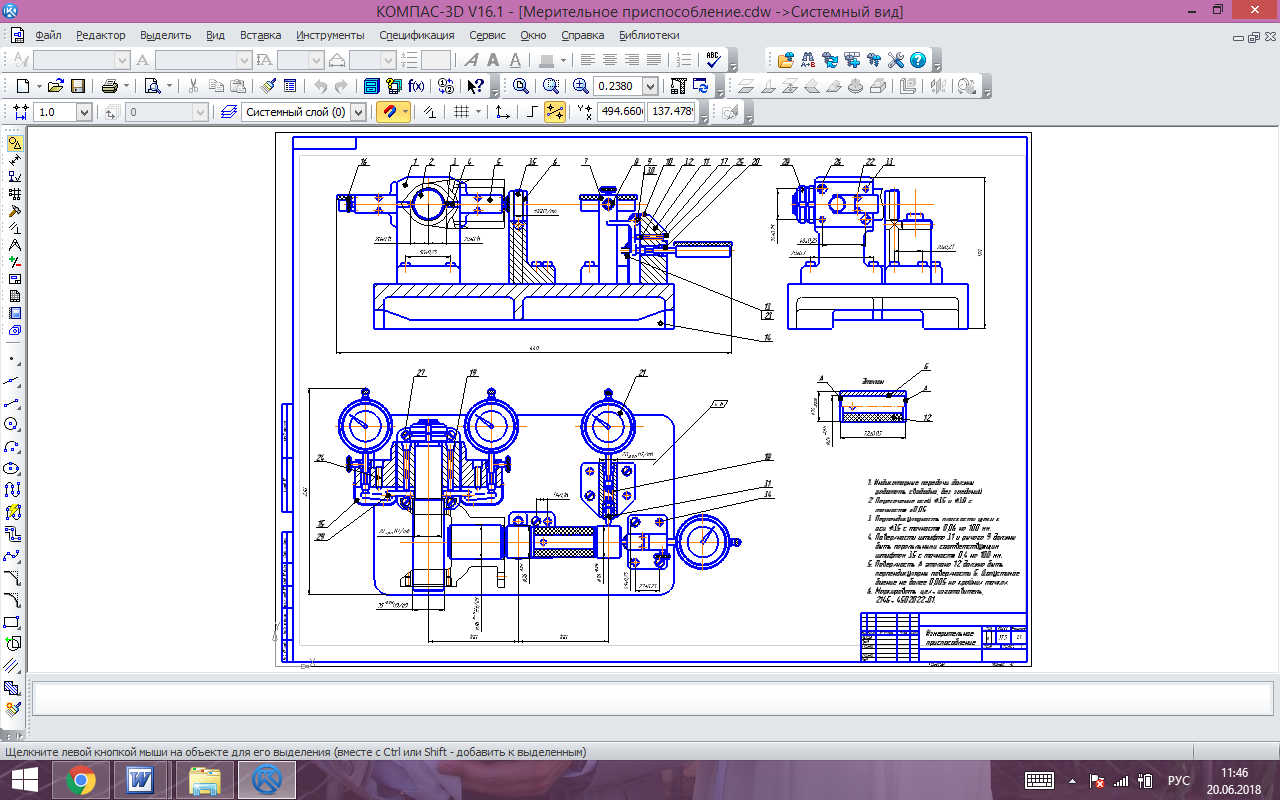Open the Спецификация menu
The width and height of the screenshot is (1280, 800).
416,35
